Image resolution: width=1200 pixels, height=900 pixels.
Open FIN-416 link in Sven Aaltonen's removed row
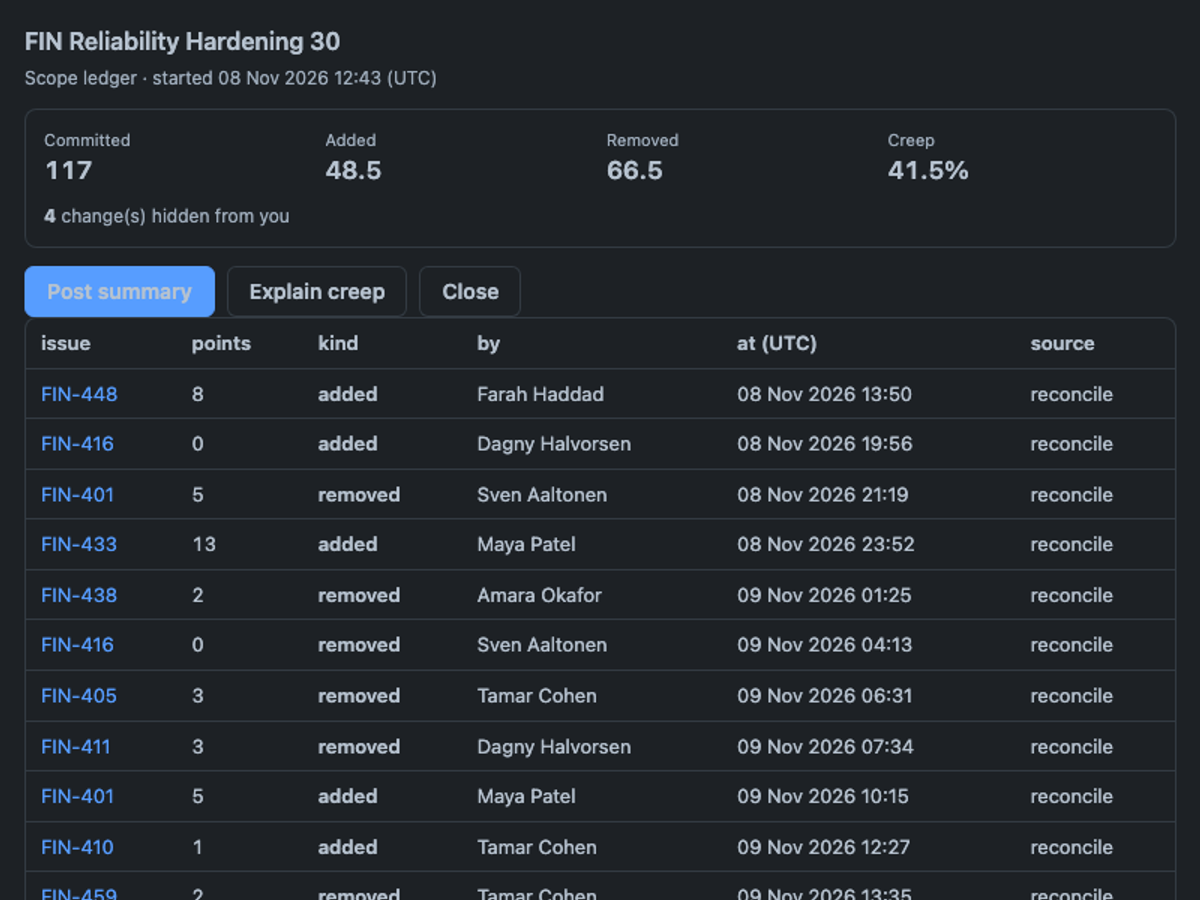[77, 645]
